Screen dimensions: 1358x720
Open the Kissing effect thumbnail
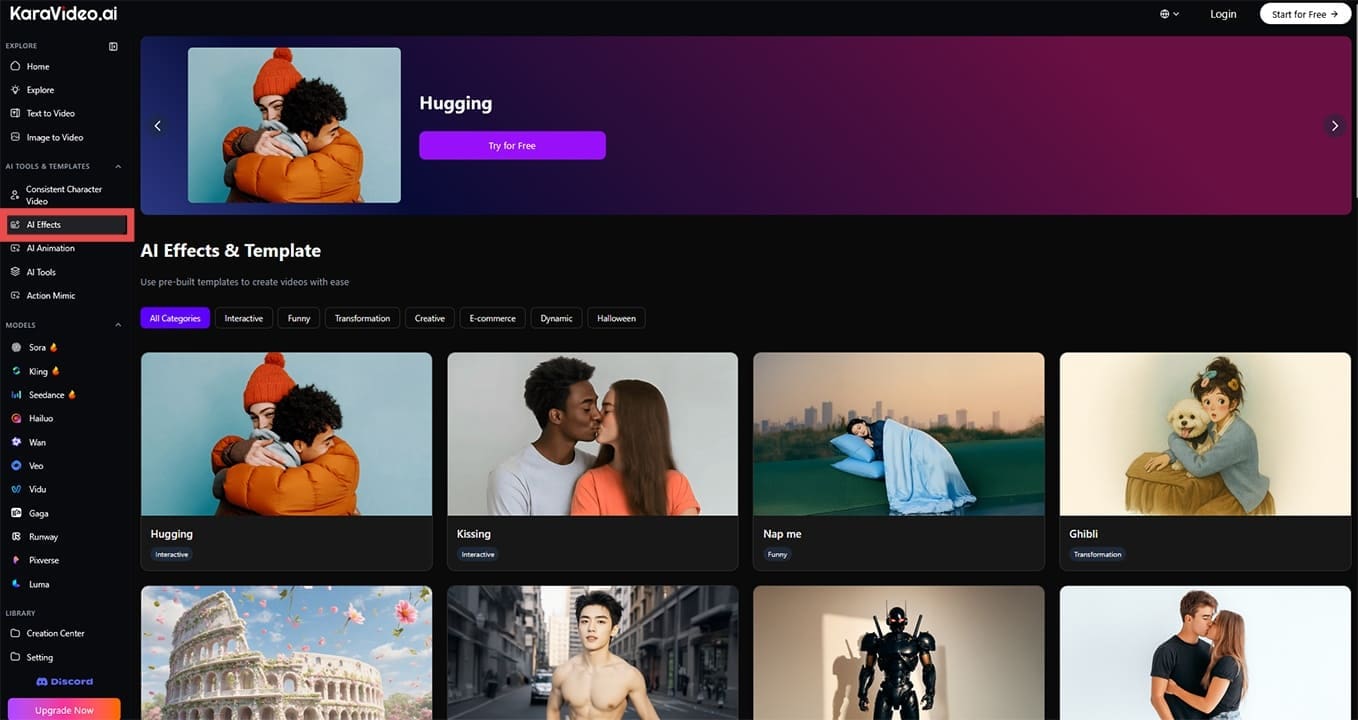[592, 433]
